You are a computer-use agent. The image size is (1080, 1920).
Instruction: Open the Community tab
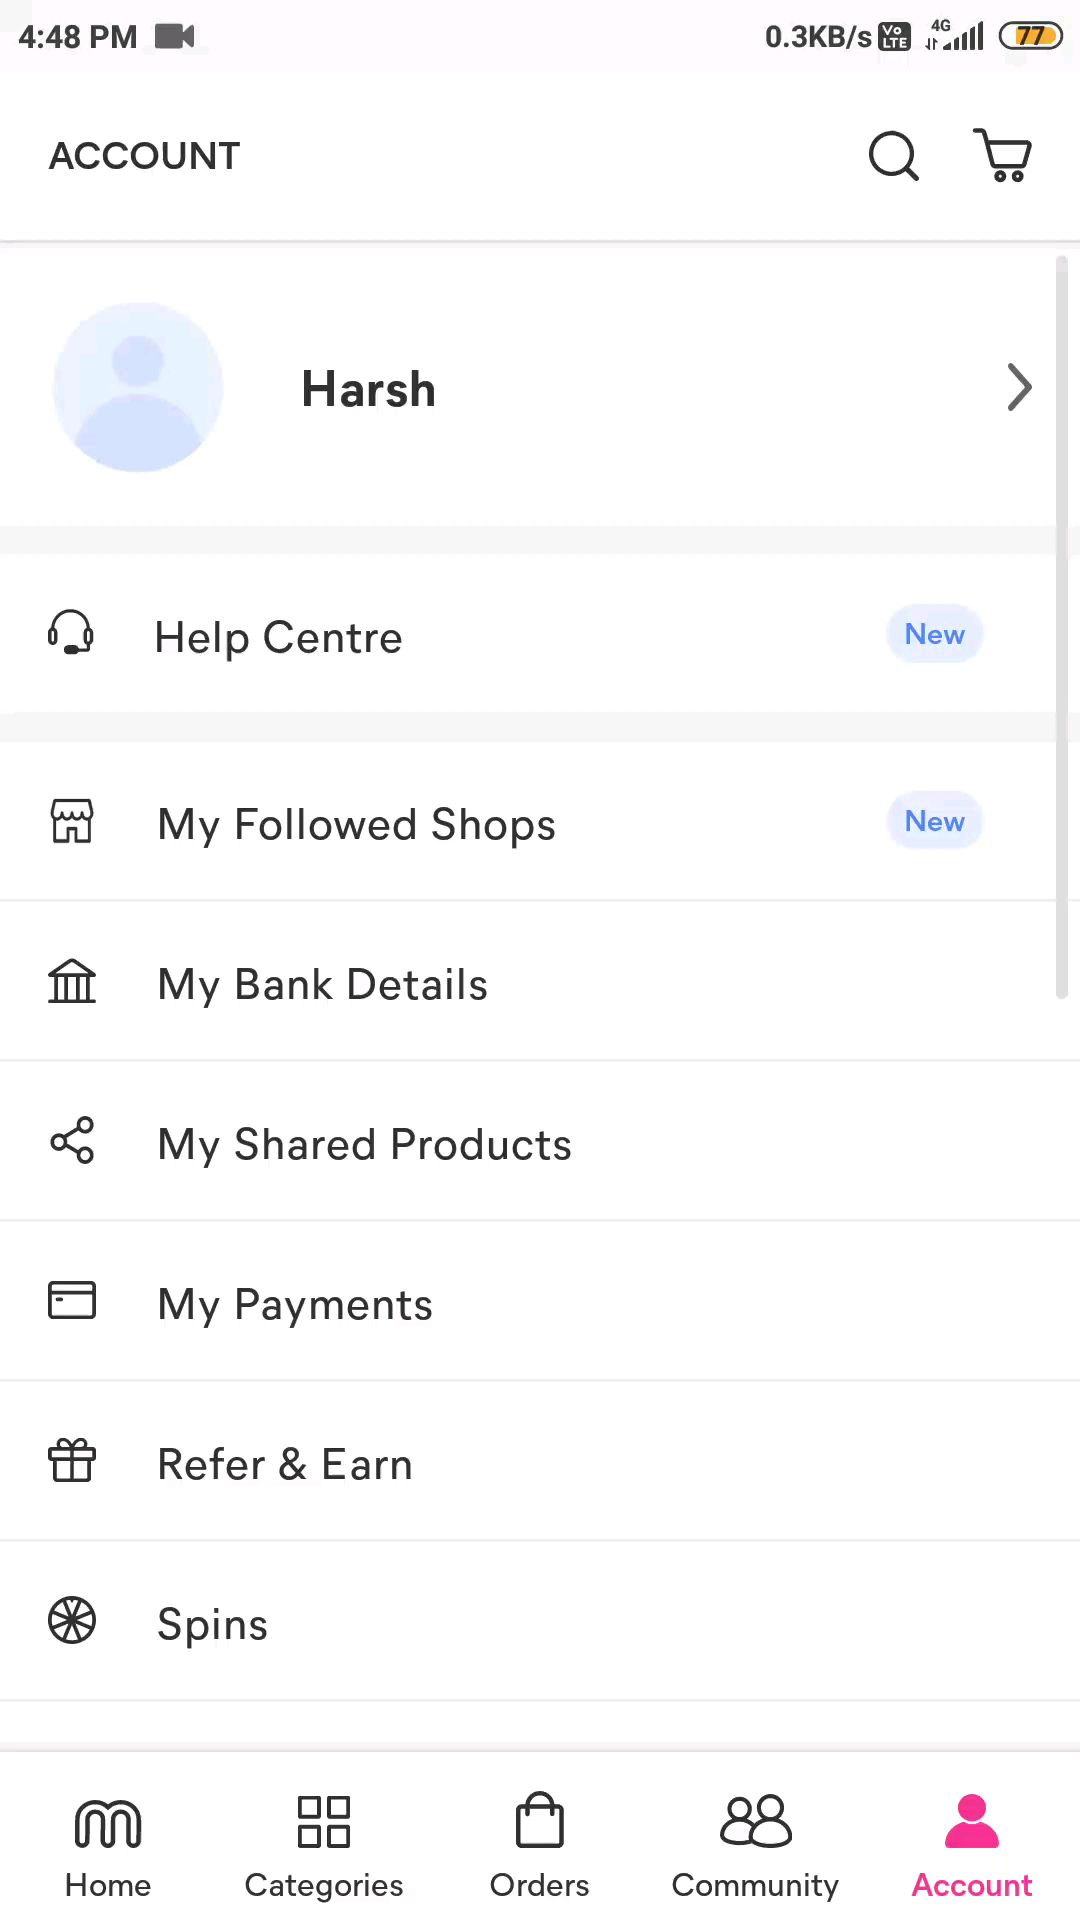(756, 1846)
